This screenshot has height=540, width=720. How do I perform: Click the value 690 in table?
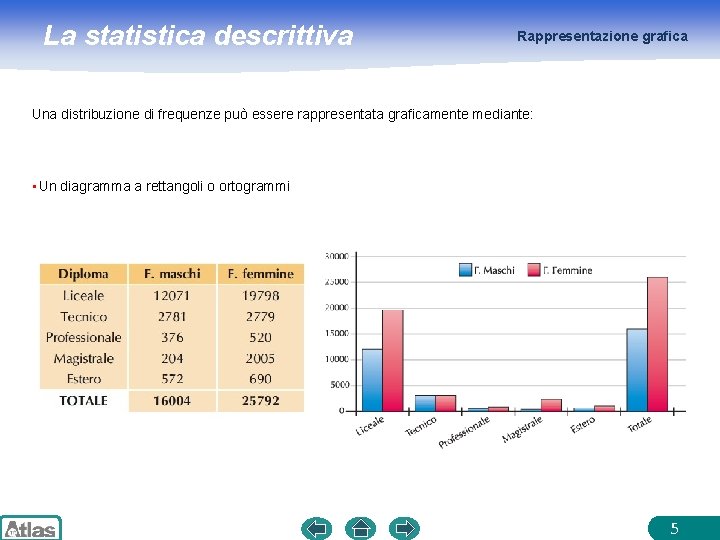tap(260, 379)
